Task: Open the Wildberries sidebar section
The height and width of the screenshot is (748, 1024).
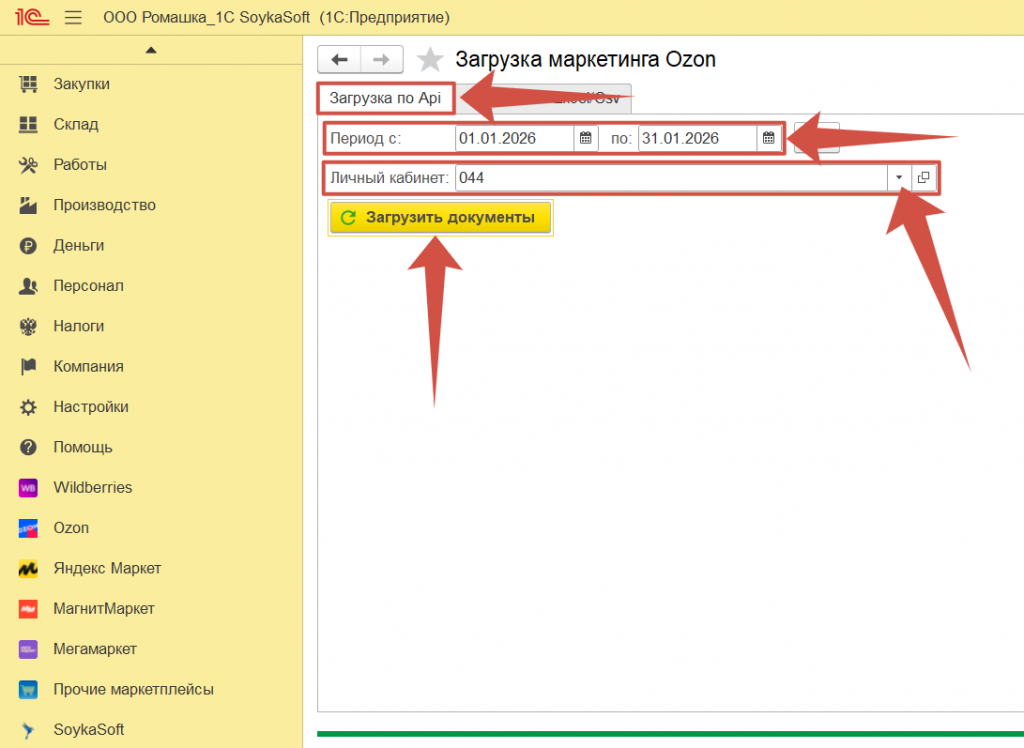Action: [92, 488]
